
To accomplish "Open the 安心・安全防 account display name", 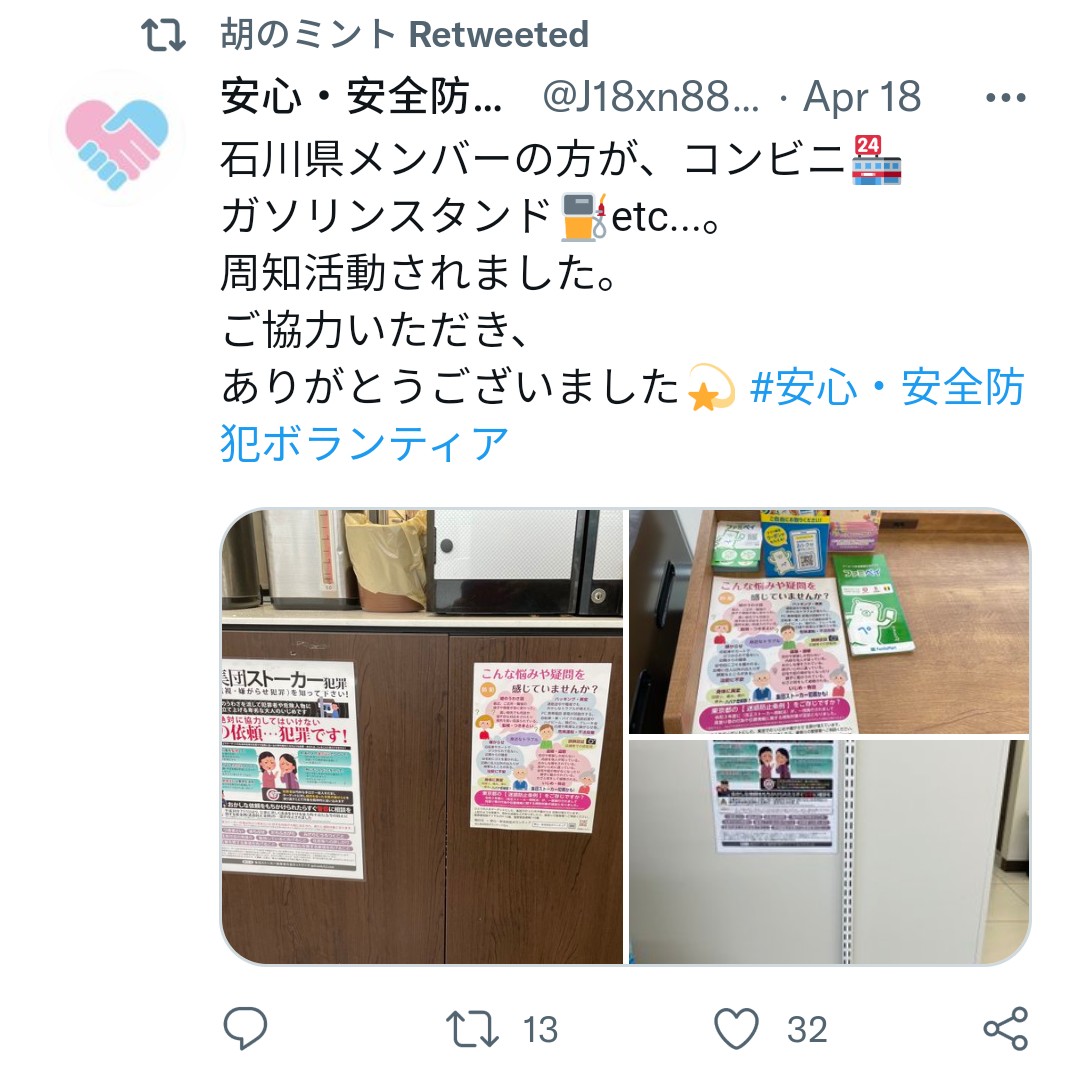I will click(361, 96).
